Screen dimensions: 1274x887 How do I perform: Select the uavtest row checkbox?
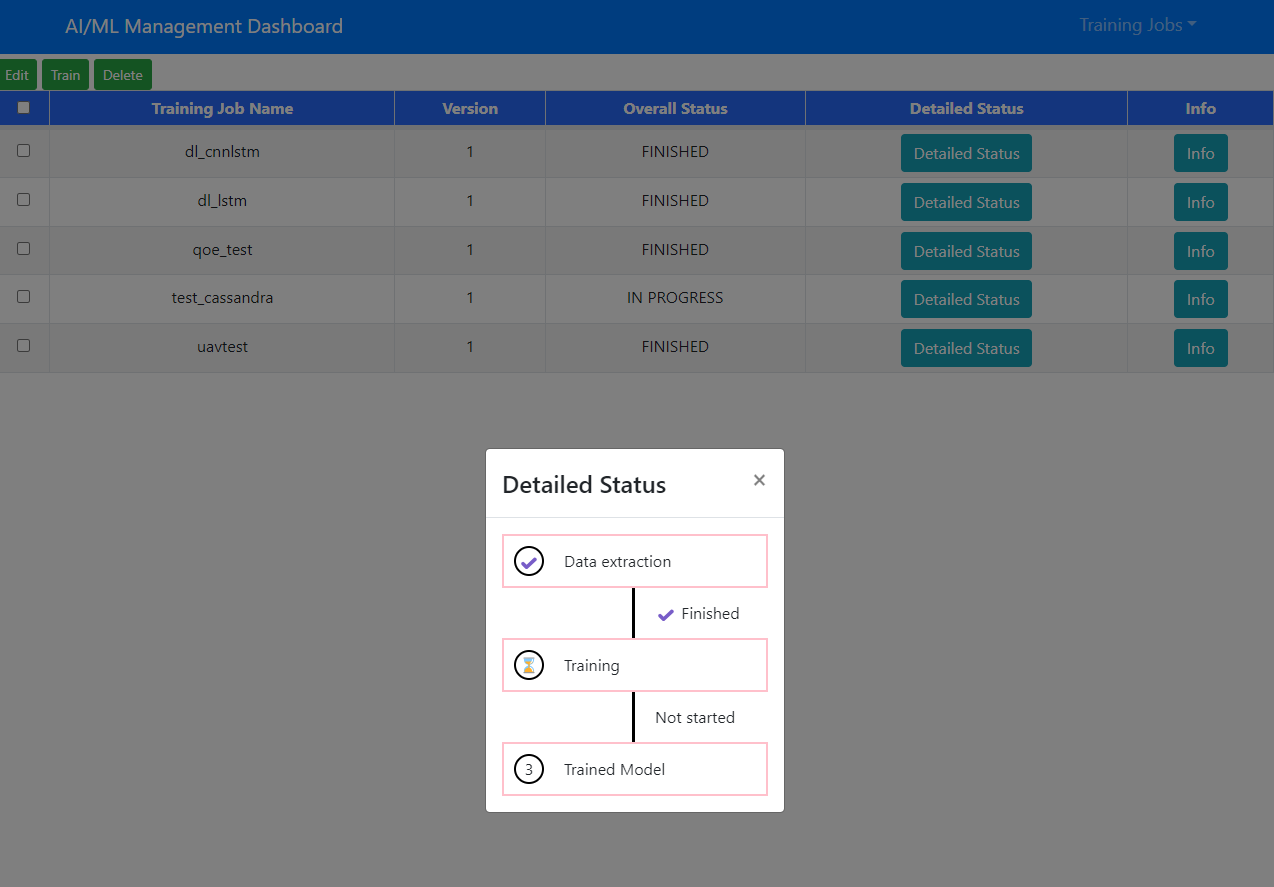24,346
